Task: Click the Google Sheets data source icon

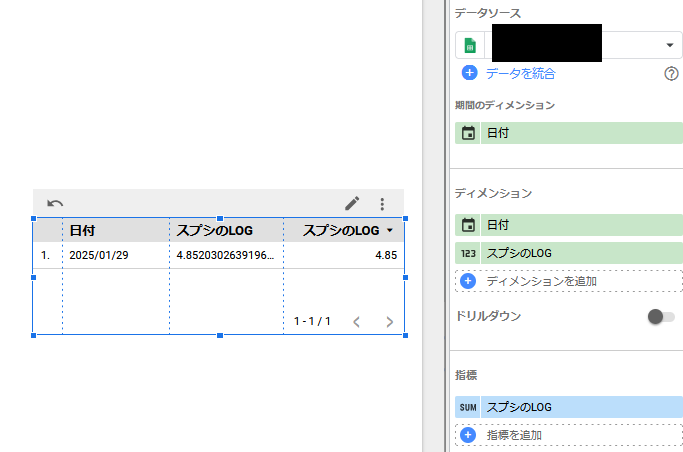Action: click(x=470, y=46)
